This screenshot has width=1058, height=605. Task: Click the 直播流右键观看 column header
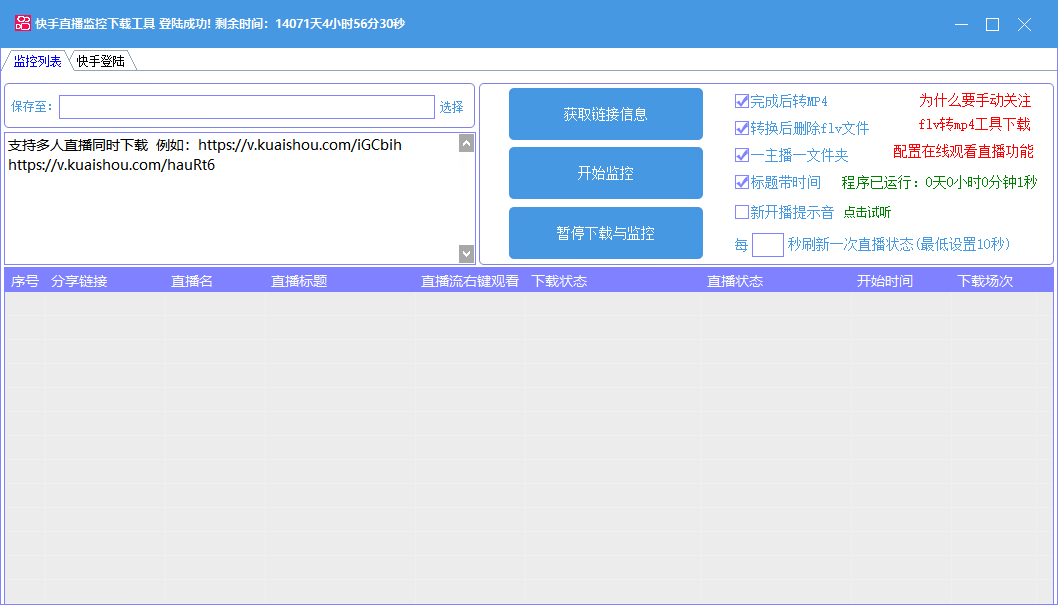(x=470, y=281)
